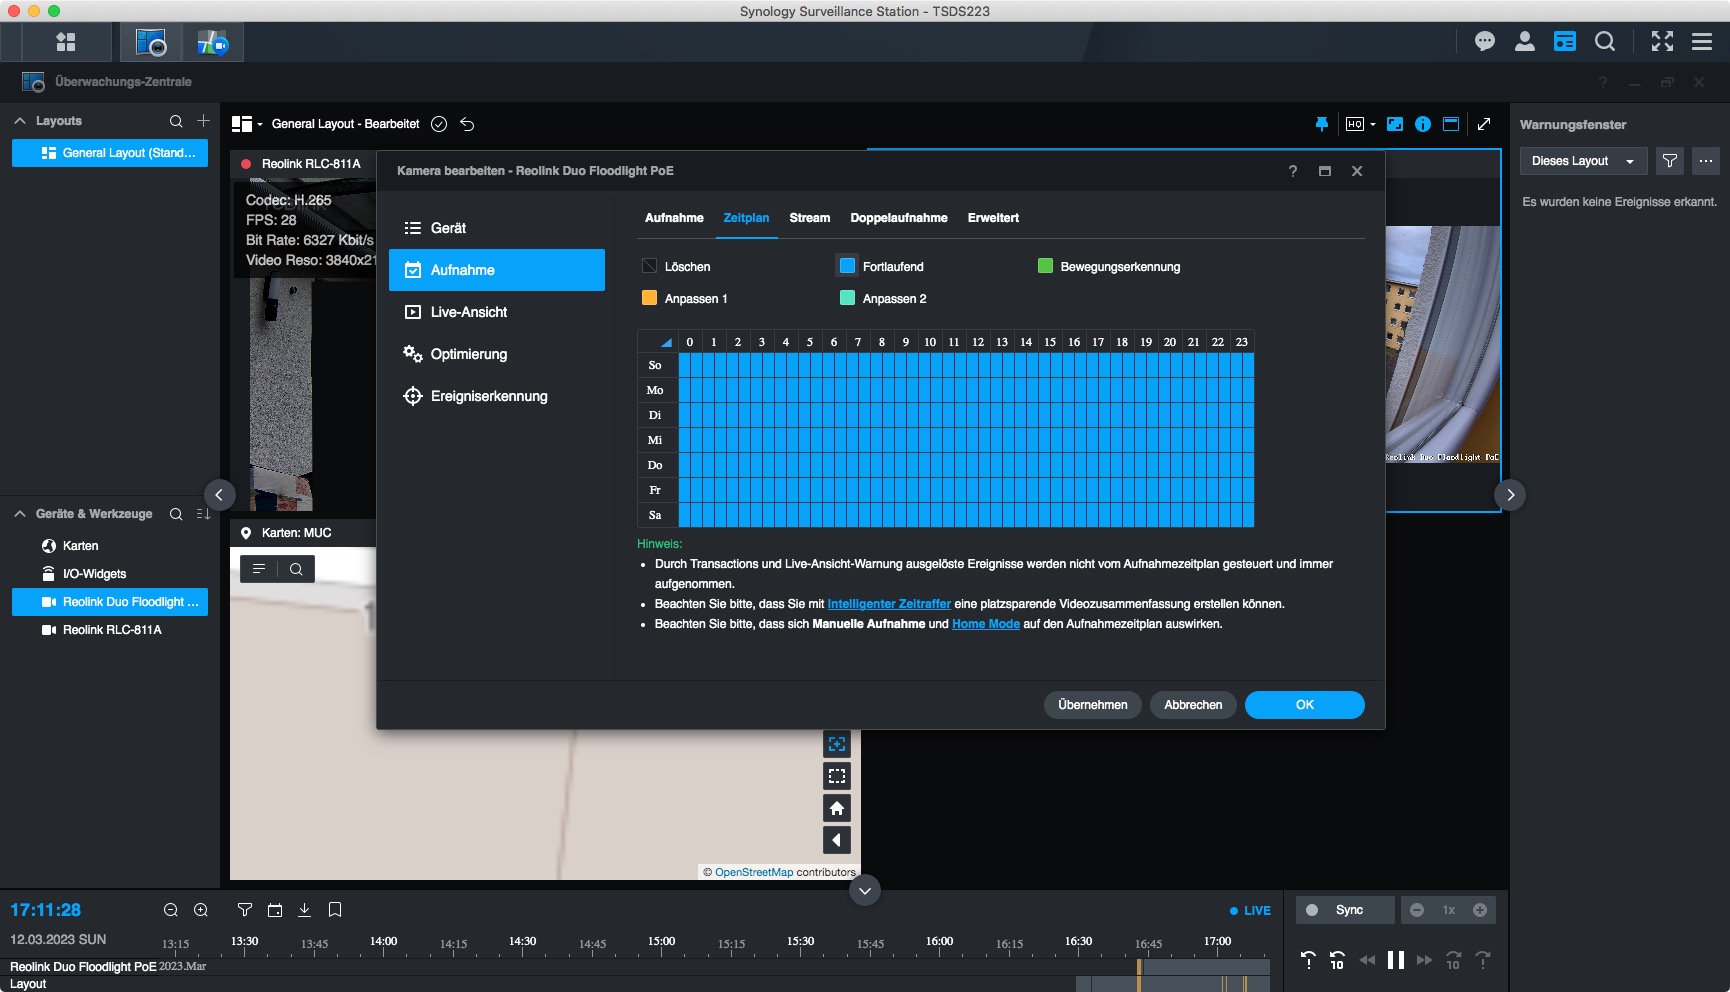The height and width of the screenshot is (992, 1730).
Task: Click the pin icon in layout toolbar
Action: [1321, 124]
